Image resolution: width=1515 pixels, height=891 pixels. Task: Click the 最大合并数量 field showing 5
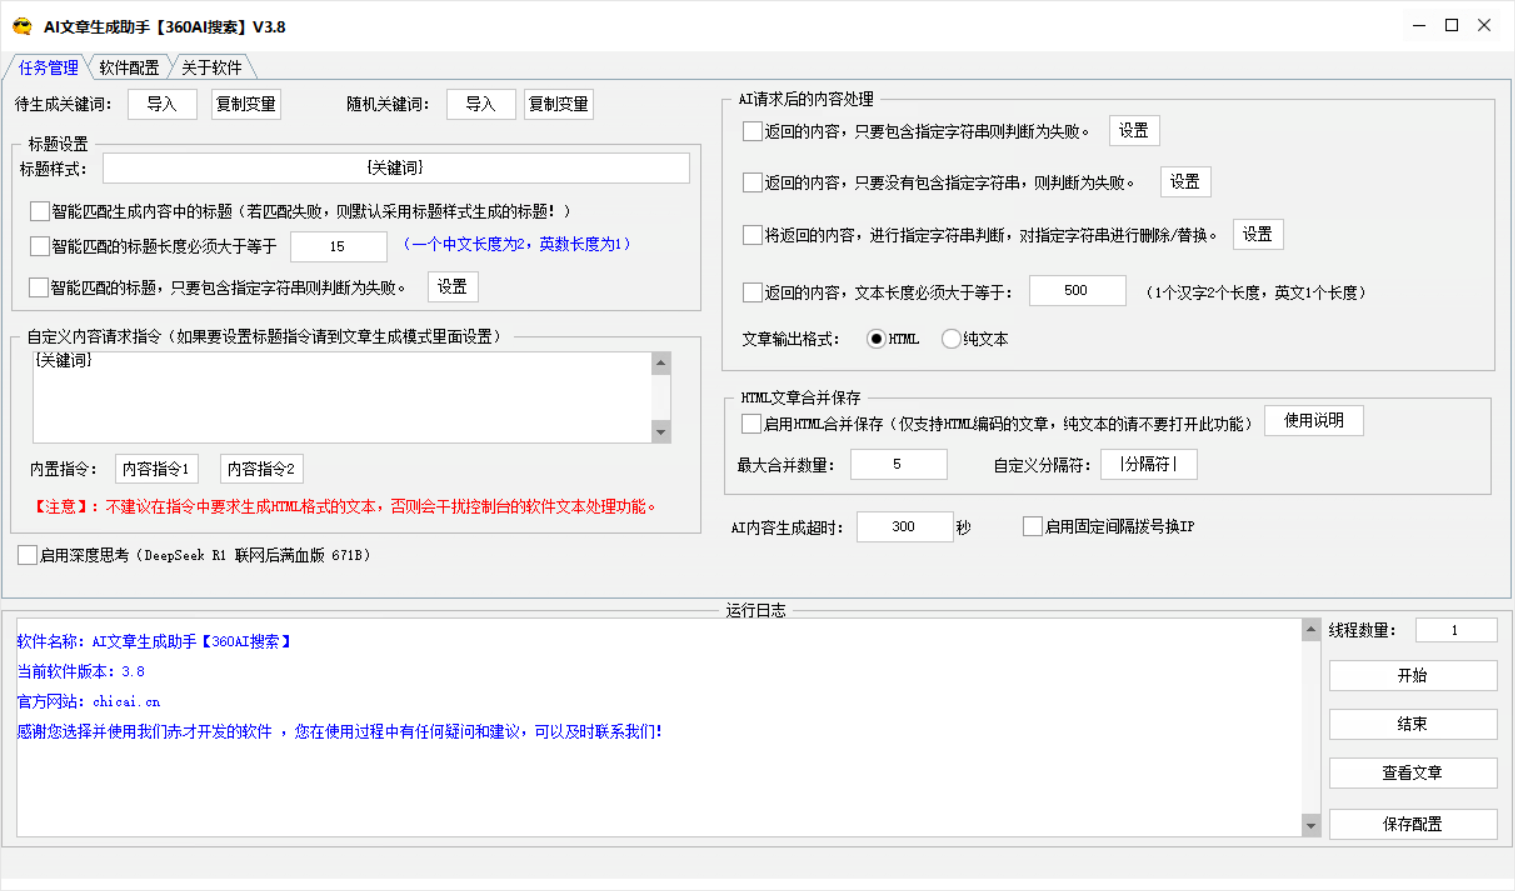tap(898, 464)
